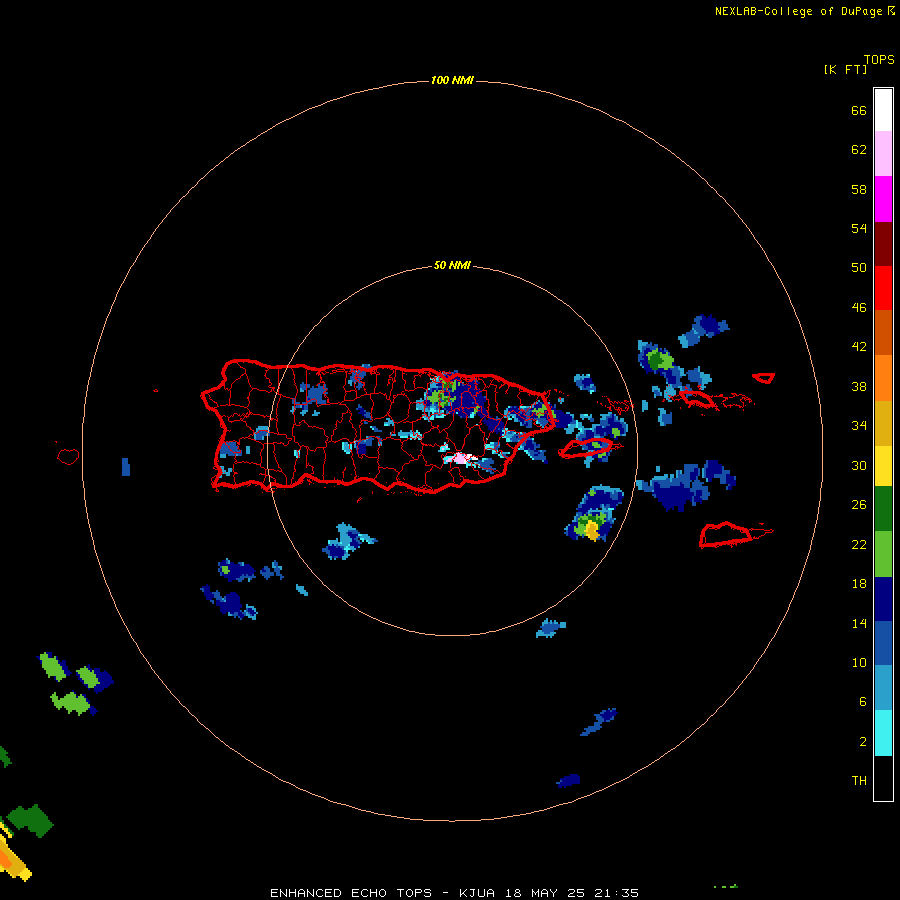Click the dark orange 42-46 kft legend swatch

(x=883, y=333)
